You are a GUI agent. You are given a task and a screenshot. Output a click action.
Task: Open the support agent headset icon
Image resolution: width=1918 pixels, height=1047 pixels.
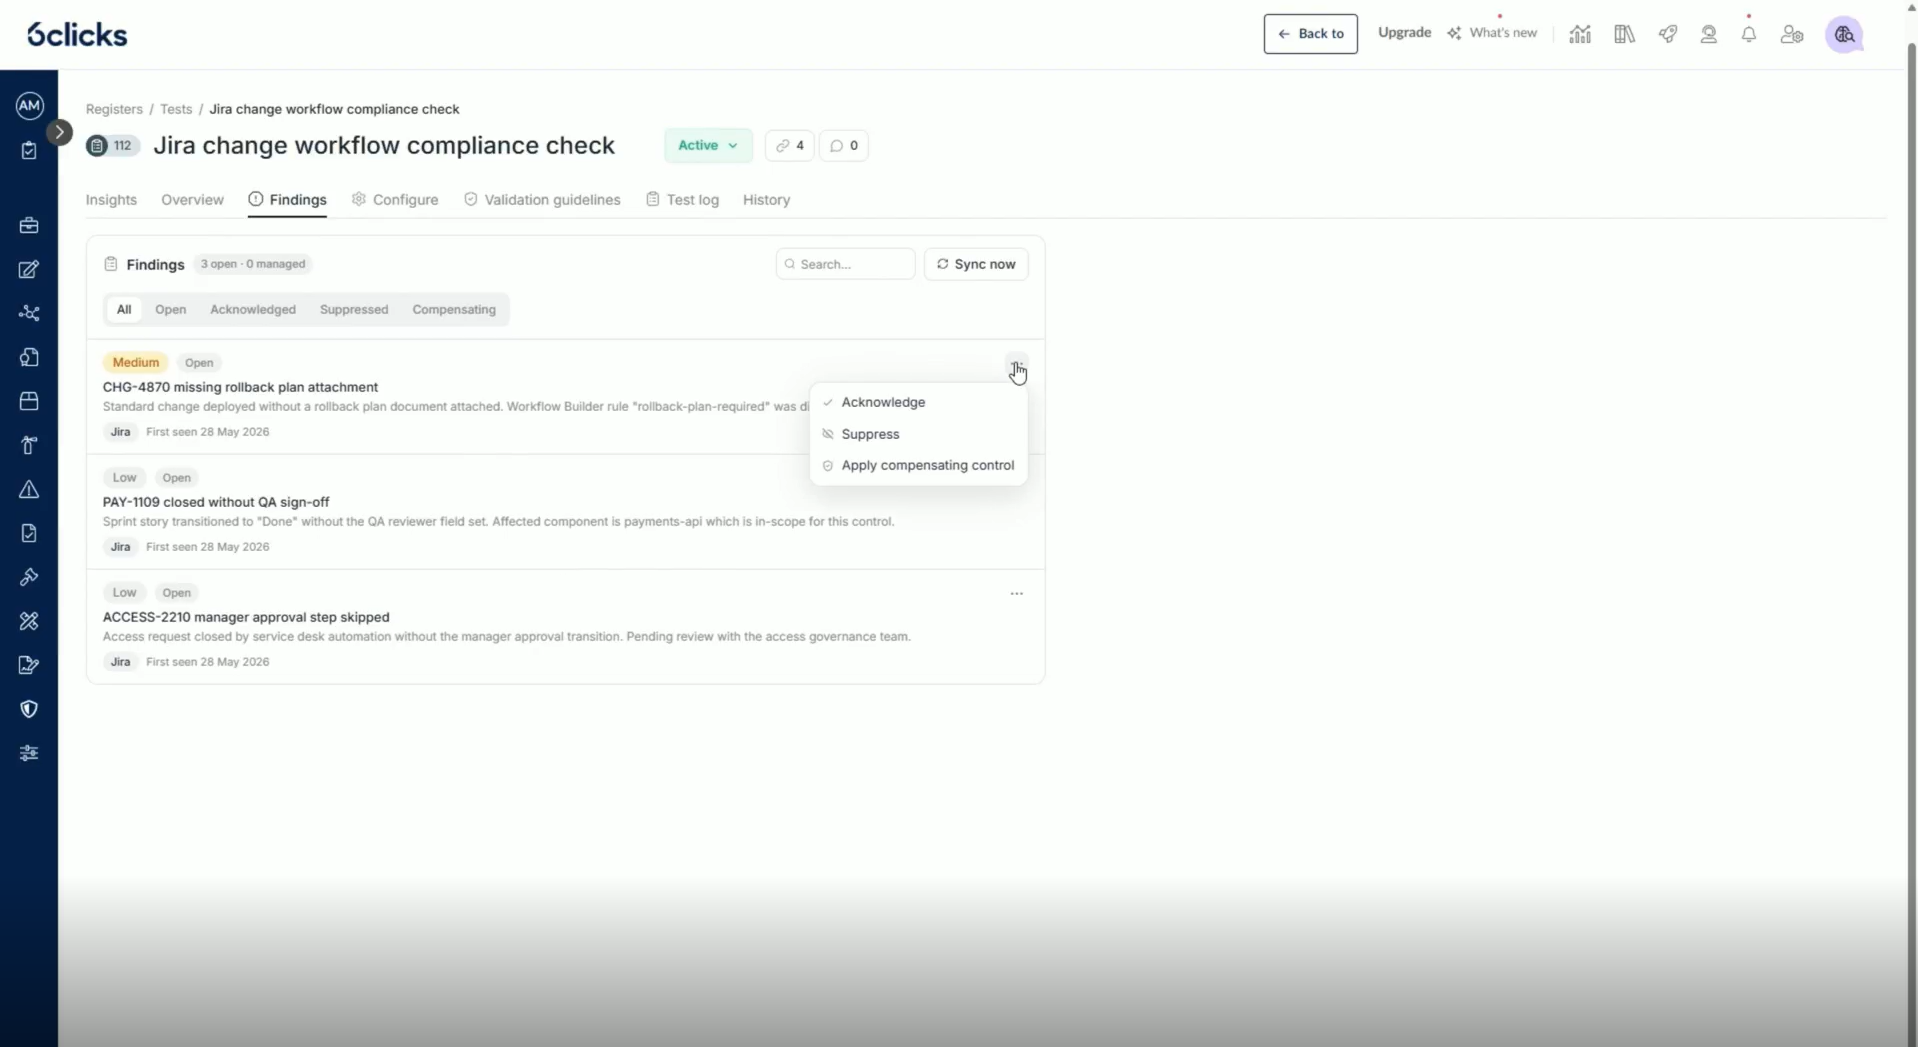point(1709,34)
